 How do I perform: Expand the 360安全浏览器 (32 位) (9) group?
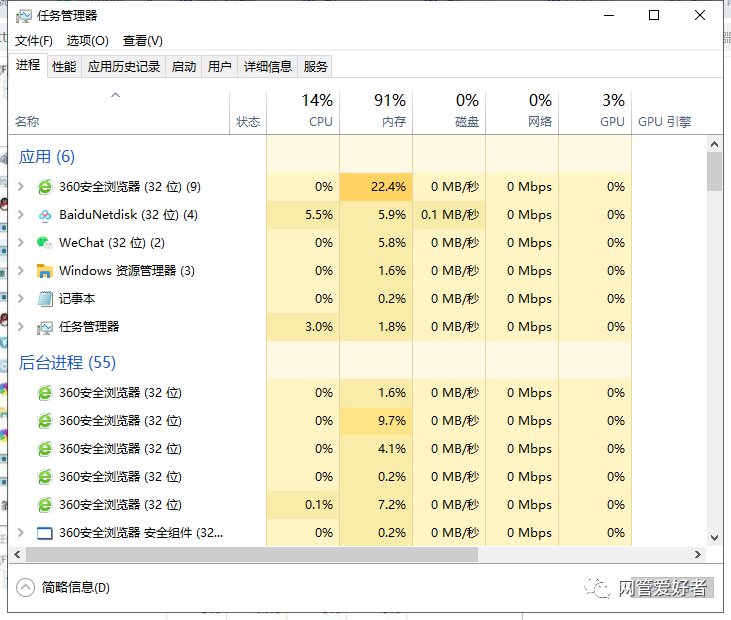coord(21,187)
